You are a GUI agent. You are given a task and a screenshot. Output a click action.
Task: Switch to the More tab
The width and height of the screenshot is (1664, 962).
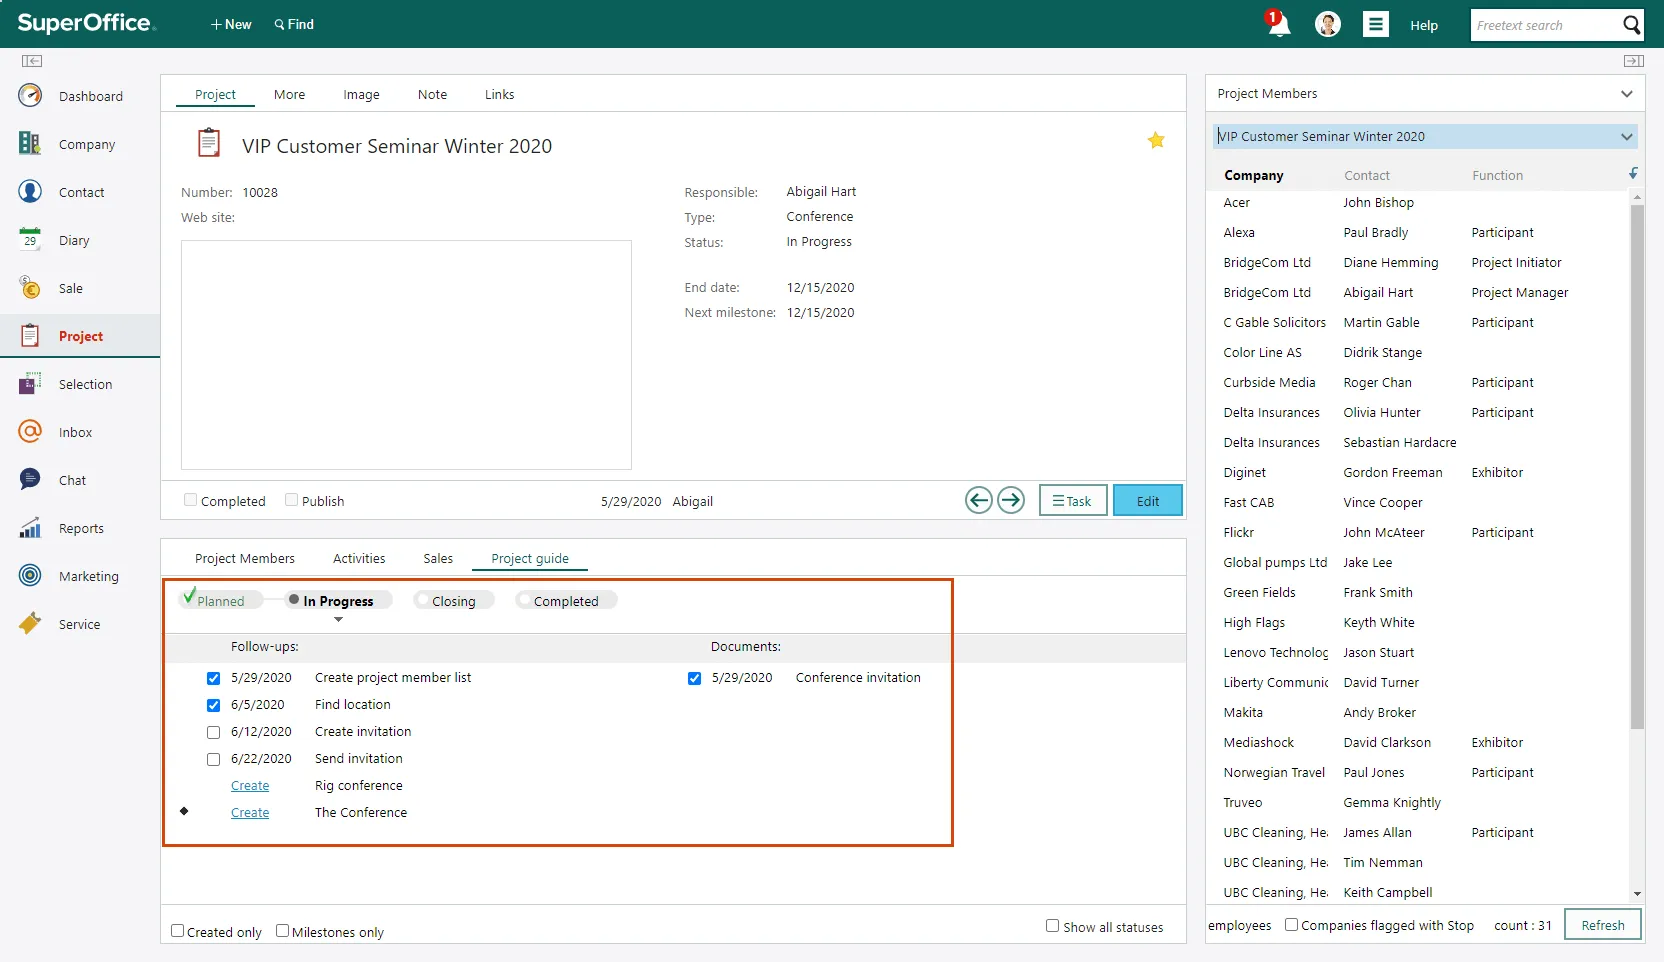tap(289, 94)
